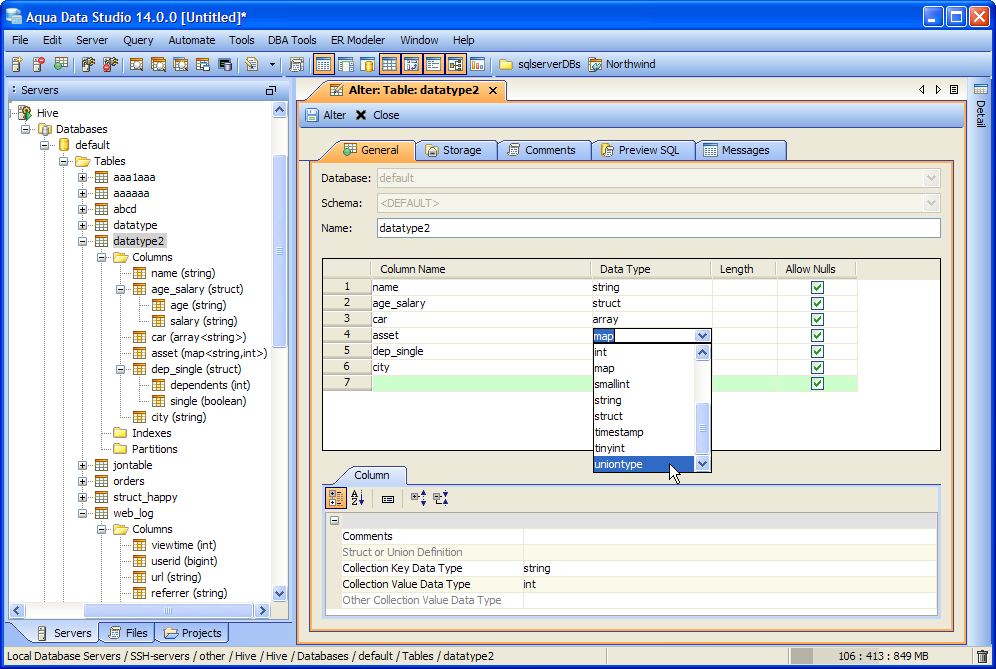
Task: Open the DBA Tools menu
Action: (x=292, y=40)
